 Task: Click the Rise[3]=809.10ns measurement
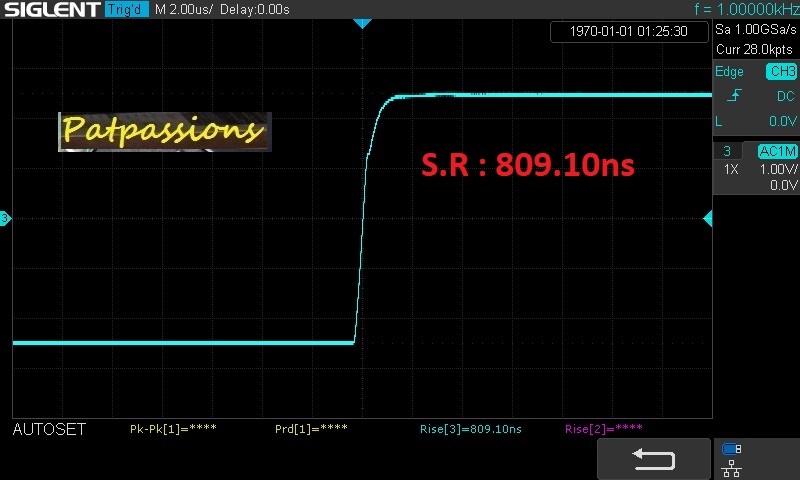(470, 429)
